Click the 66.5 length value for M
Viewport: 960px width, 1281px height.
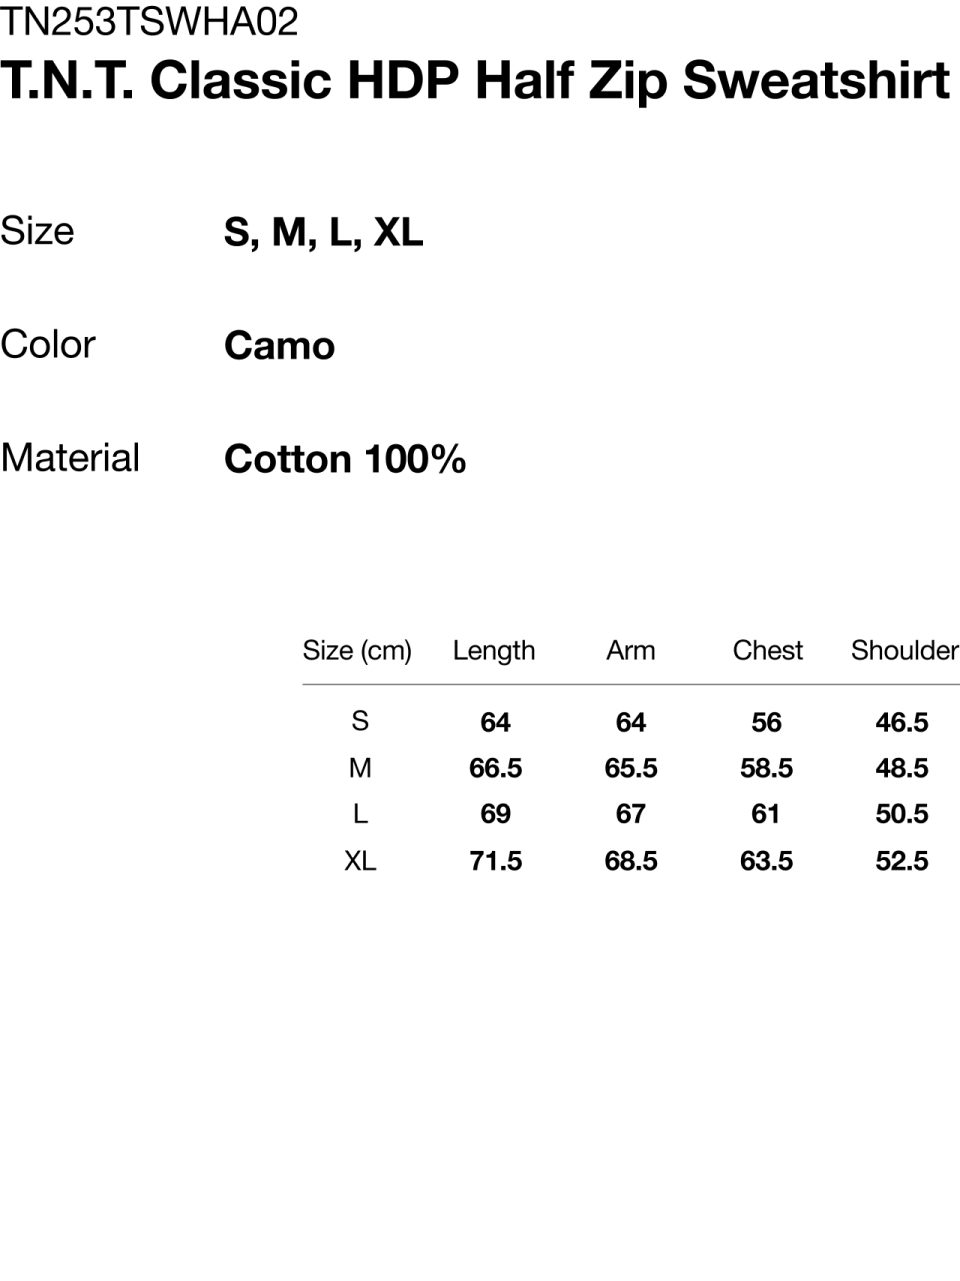496,768
